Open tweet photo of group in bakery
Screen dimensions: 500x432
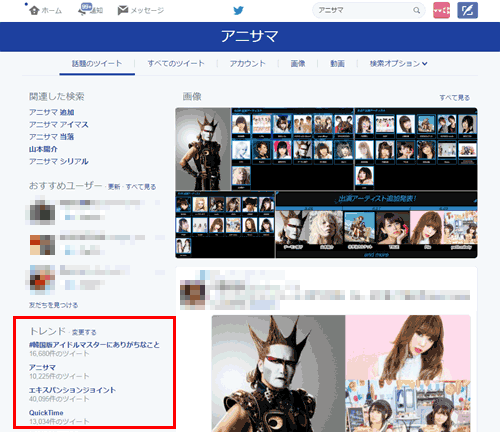(408, 406)
